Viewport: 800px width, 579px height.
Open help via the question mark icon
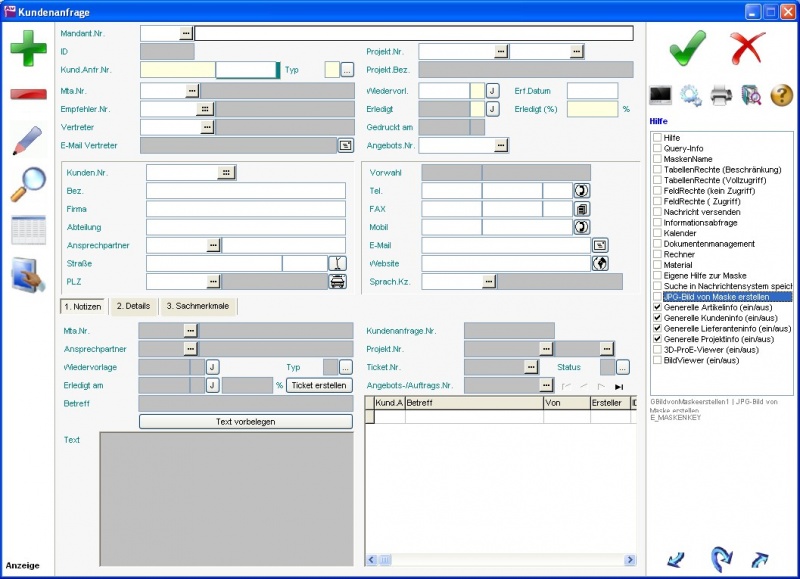[782, 96]
